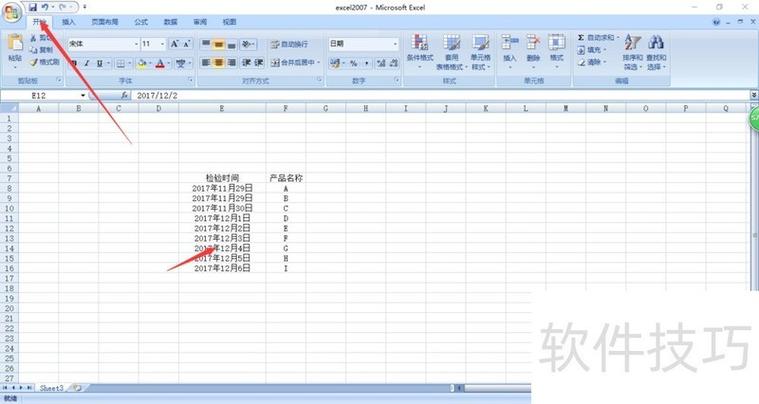Select cell containing 2017年11月30日
Viewport: 759px width, 404px height.
(222, 209)
